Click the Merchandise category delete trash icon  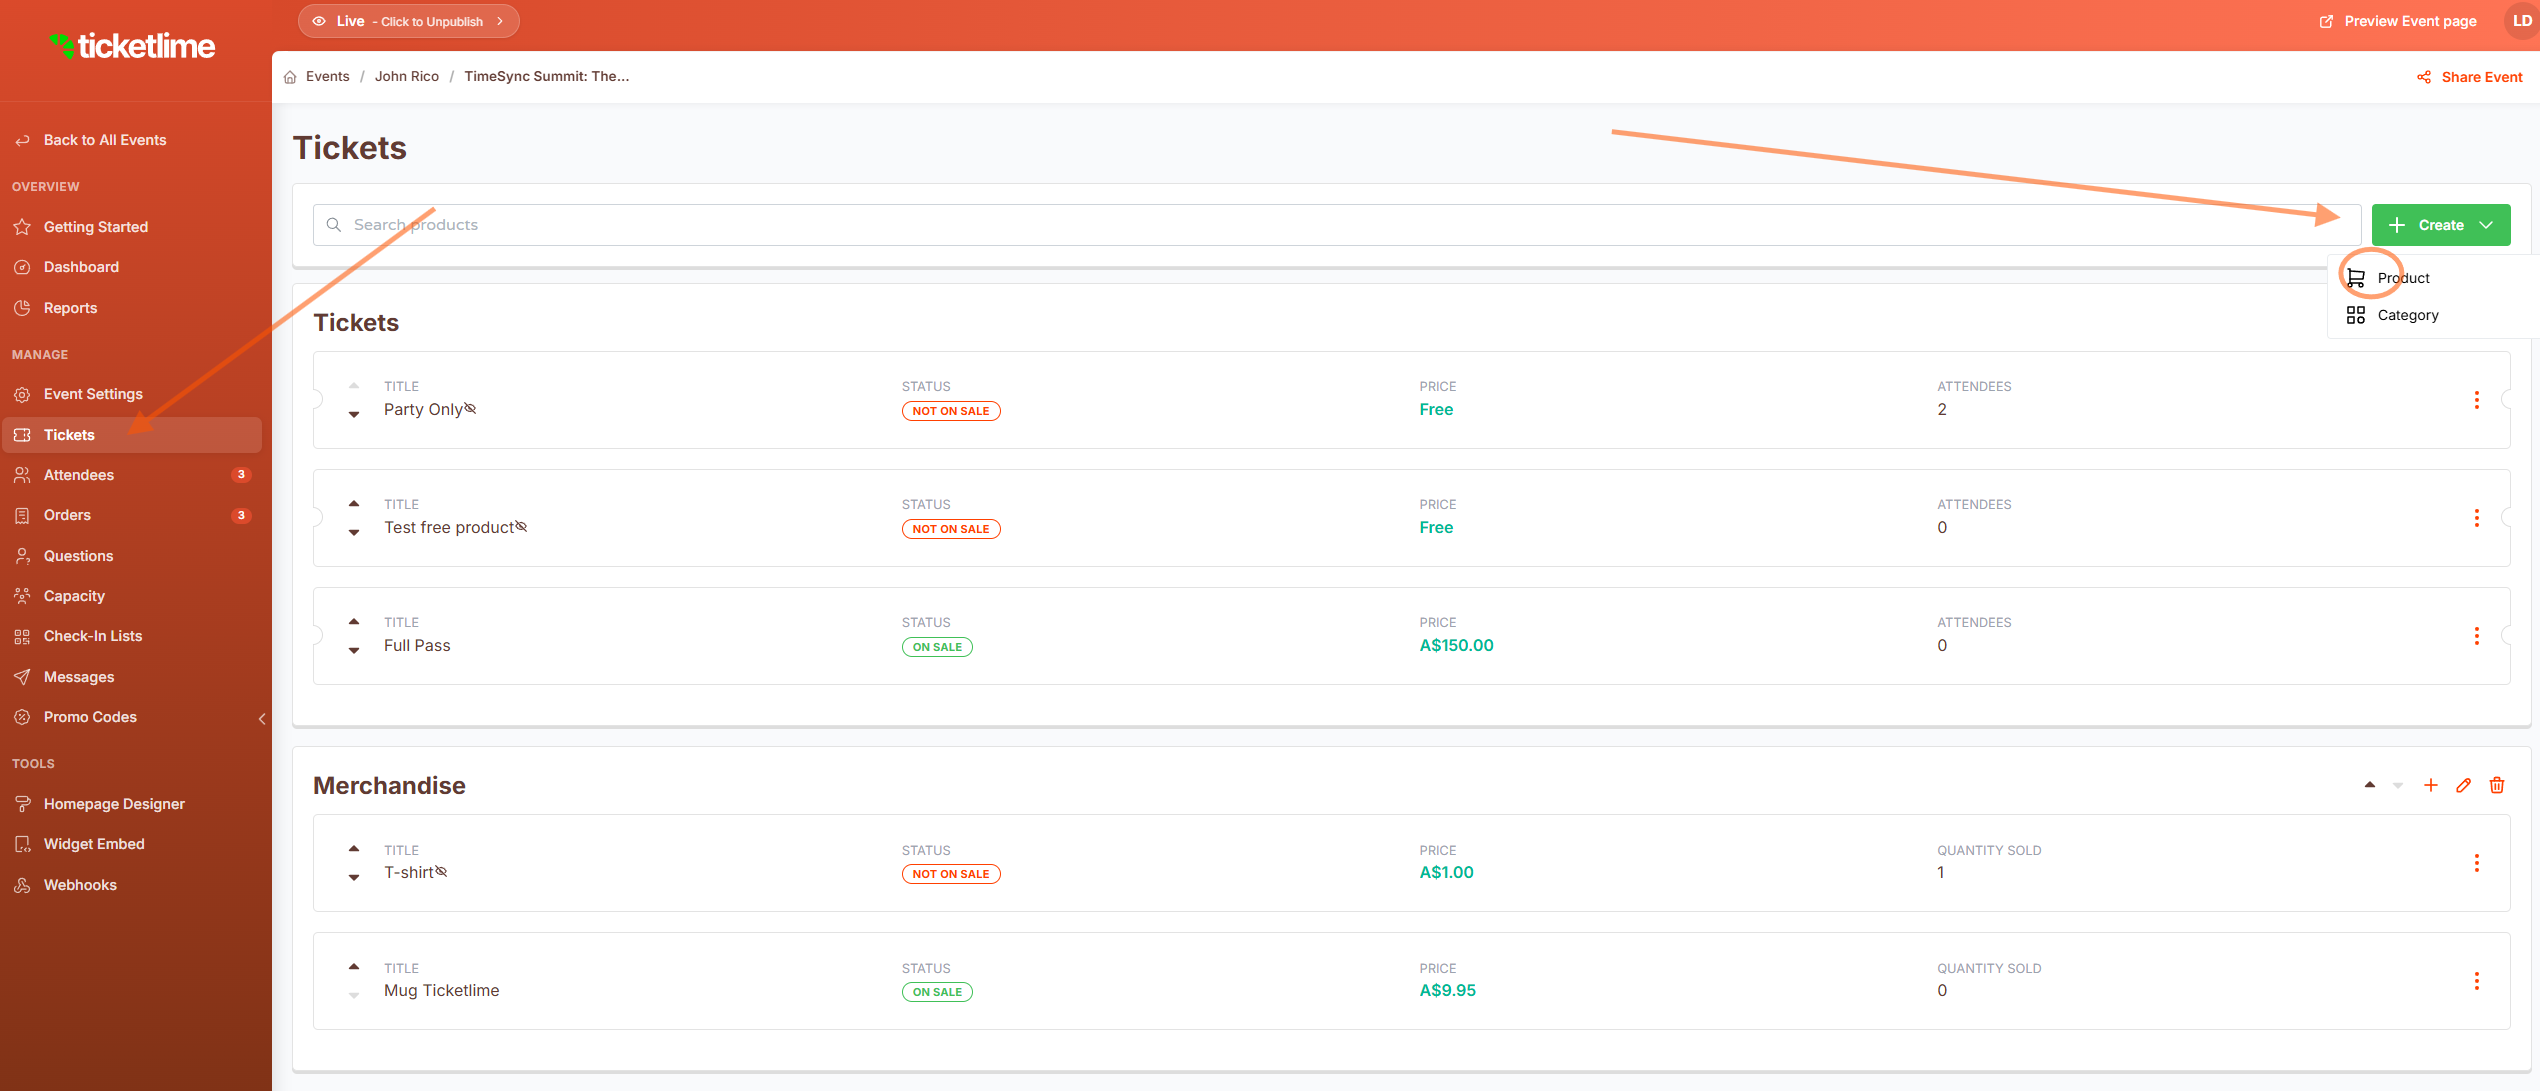2496,785
